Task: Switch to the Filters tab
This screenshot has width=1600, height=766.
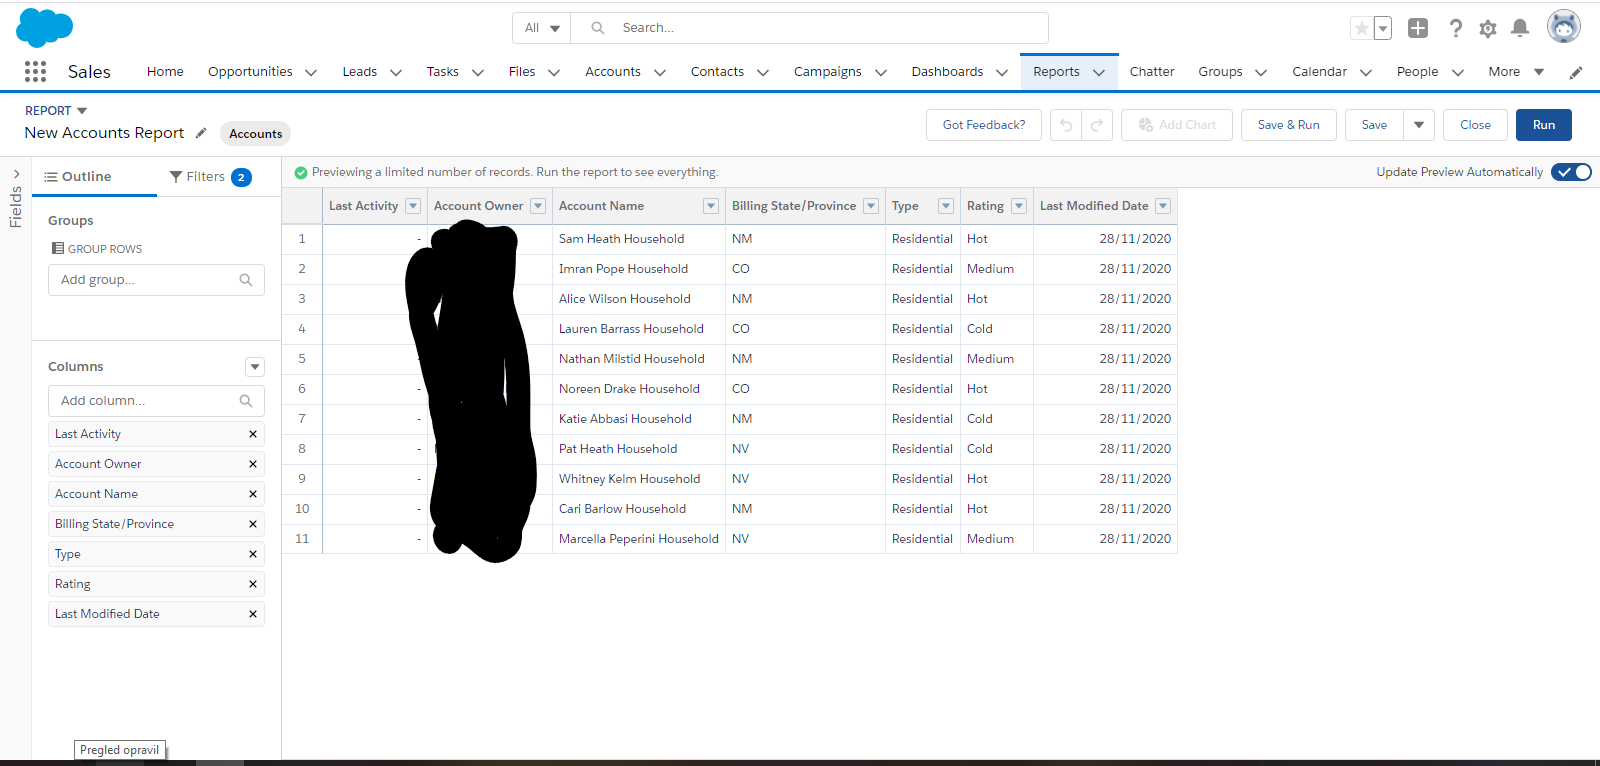Action: tap(210, 177)
